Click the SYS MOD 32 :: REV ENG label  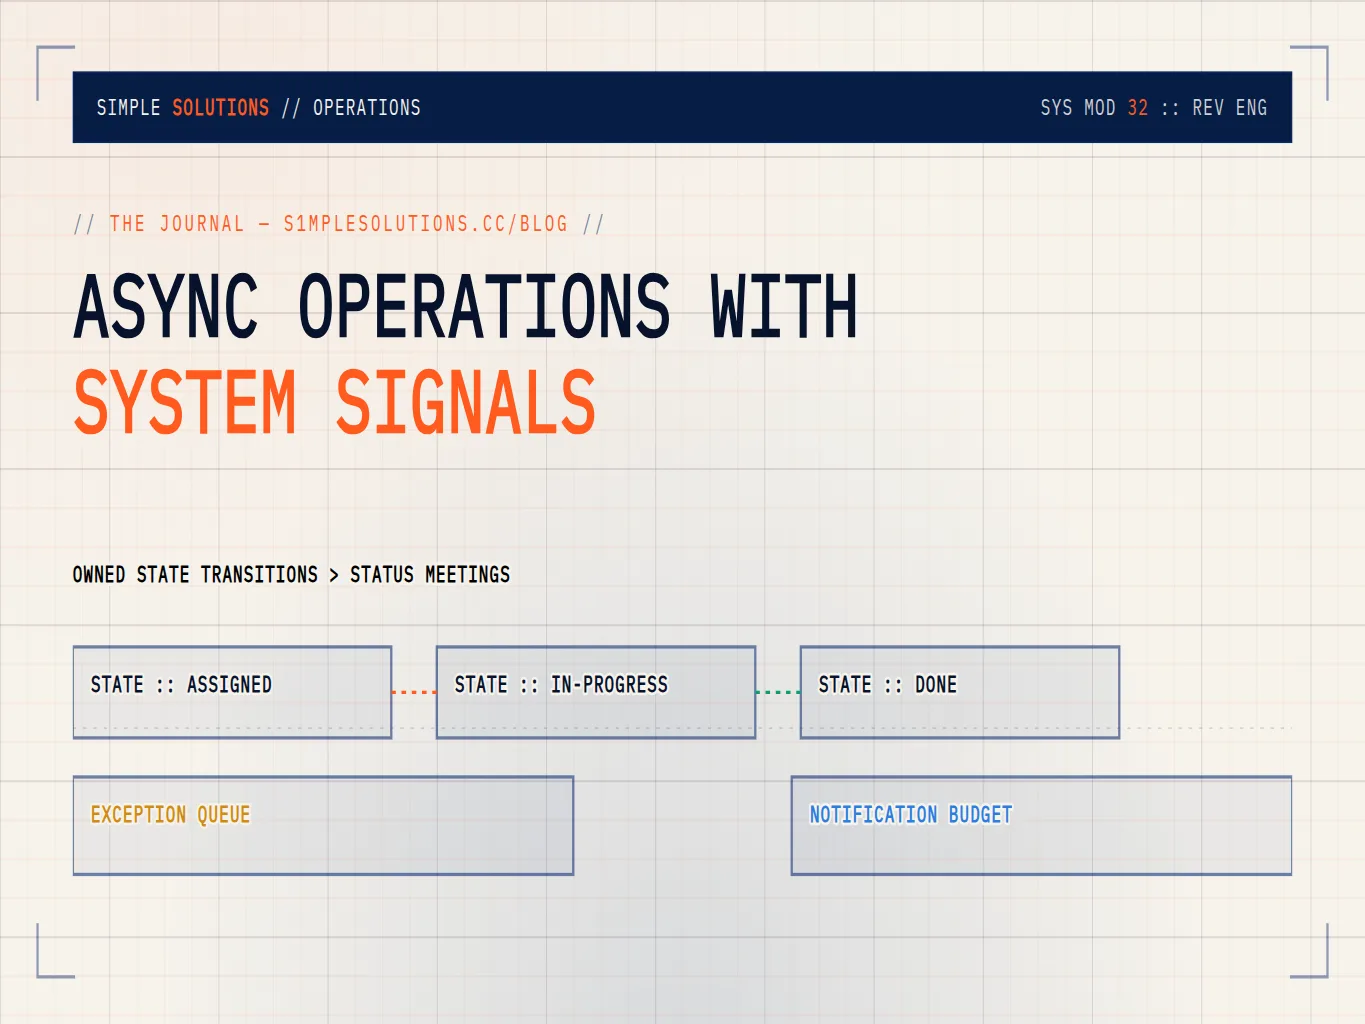pyautogui.click(x=1153, y=108)
